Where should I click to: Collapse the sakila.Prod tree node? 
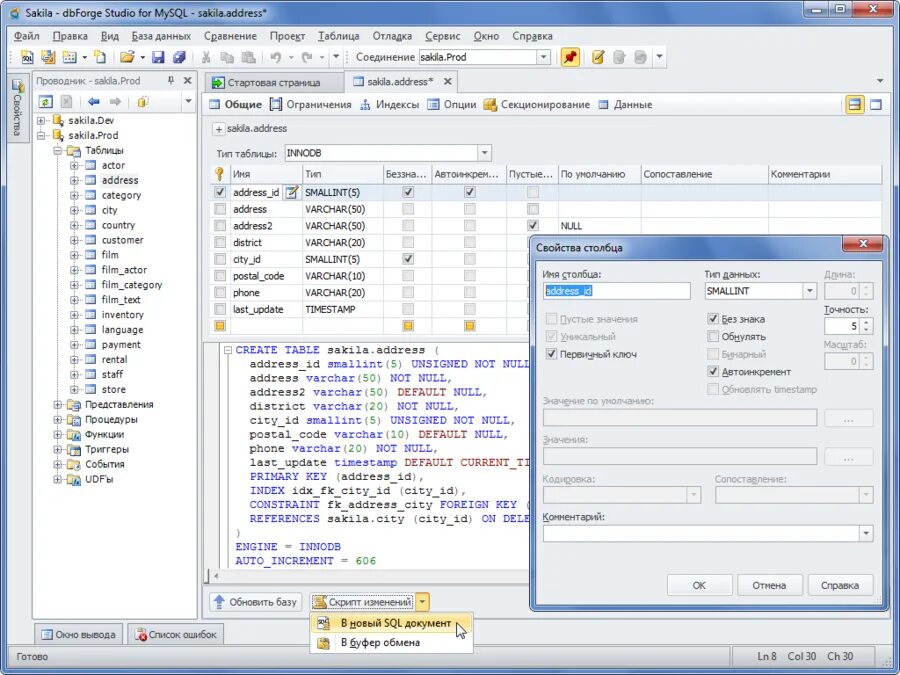coord(41,135)
